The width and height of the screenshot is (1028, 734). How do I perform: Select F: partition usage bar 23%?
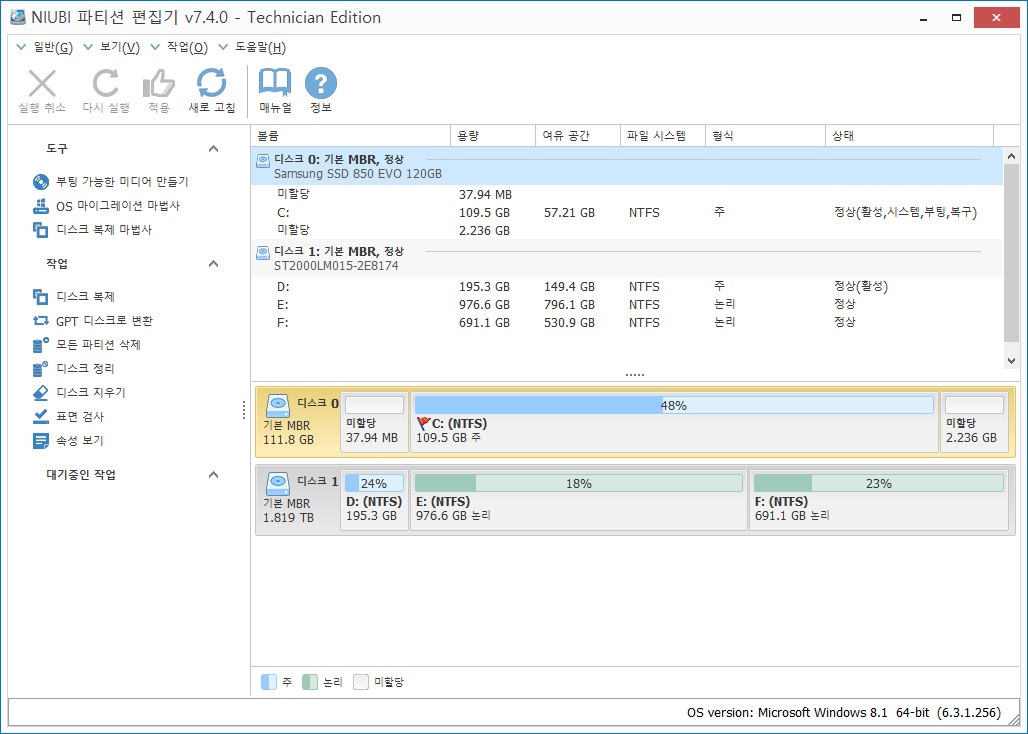[x=879, y=483]
